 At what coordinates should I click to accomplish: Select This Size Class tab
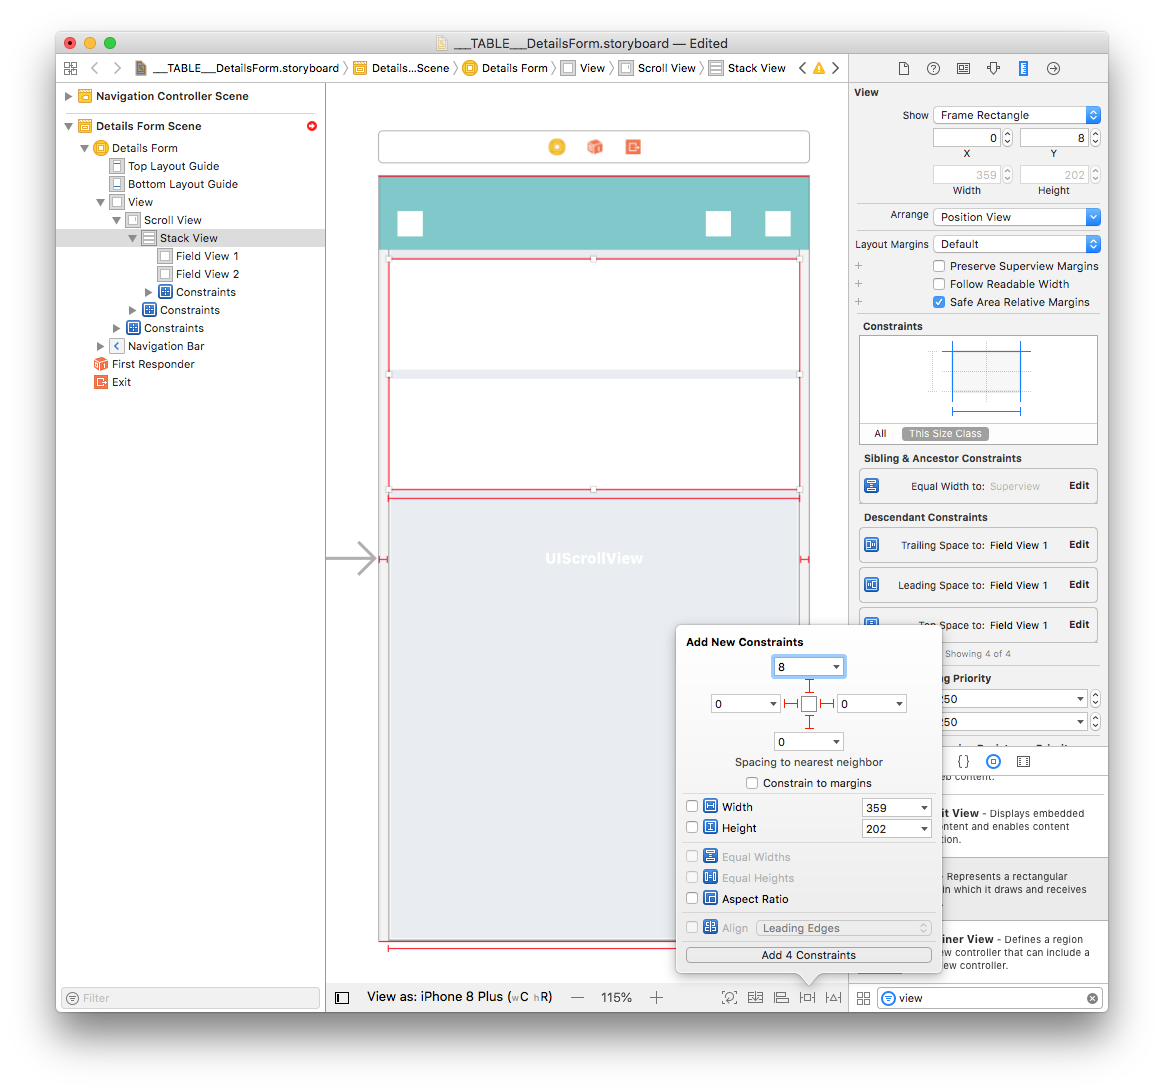click(945, 434)
